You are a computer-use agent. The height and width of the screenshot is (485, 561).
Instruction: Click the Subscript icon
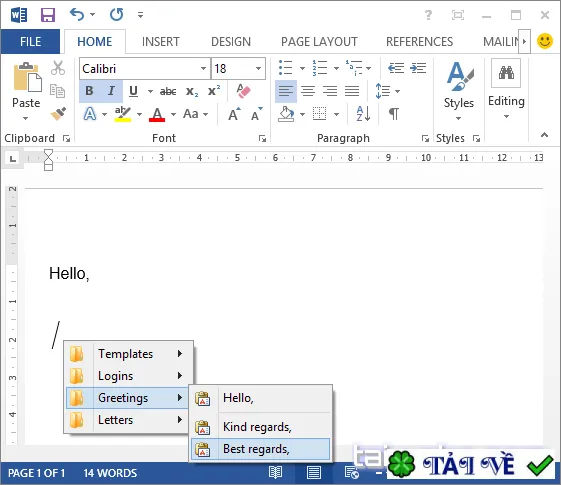pyautogui.click(x=192, y=92)
